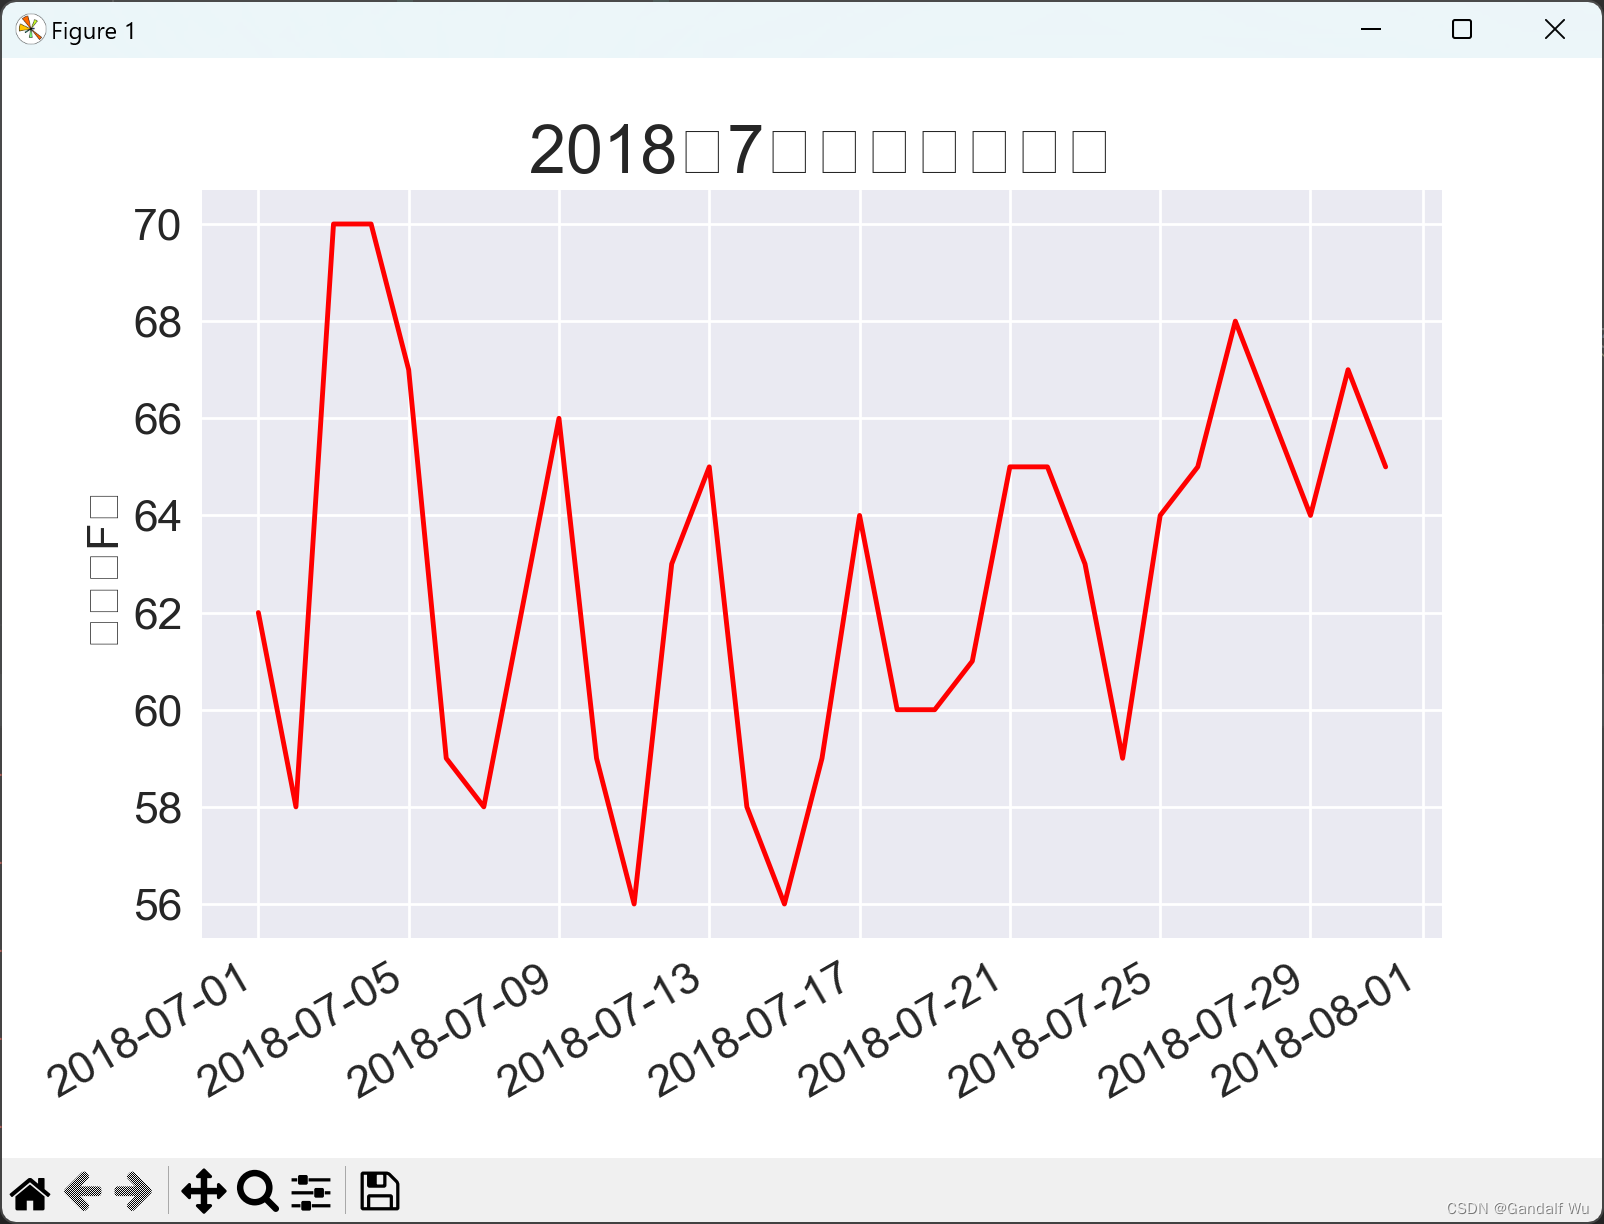Click the y-axis label on the left
Screen dimensions: 1604x1224
[x=103, y=566]
